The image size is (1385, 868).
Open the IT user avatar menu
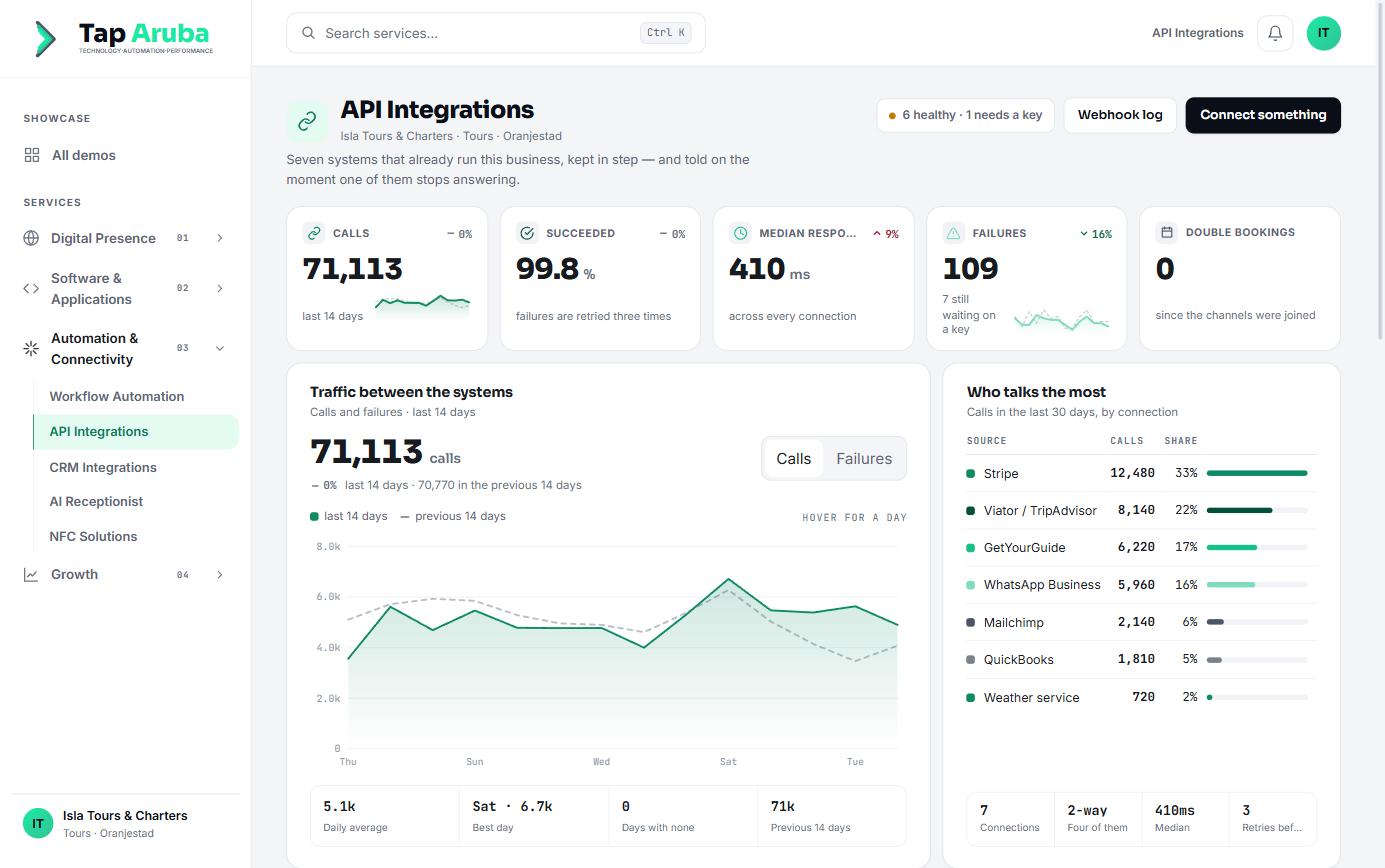pos(1323,33)
